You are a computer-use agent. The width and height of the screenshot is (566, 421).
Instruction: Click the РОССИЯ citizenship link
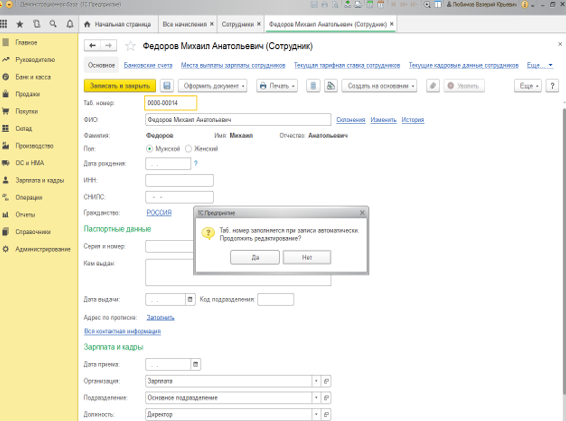[x=159, y=212]
